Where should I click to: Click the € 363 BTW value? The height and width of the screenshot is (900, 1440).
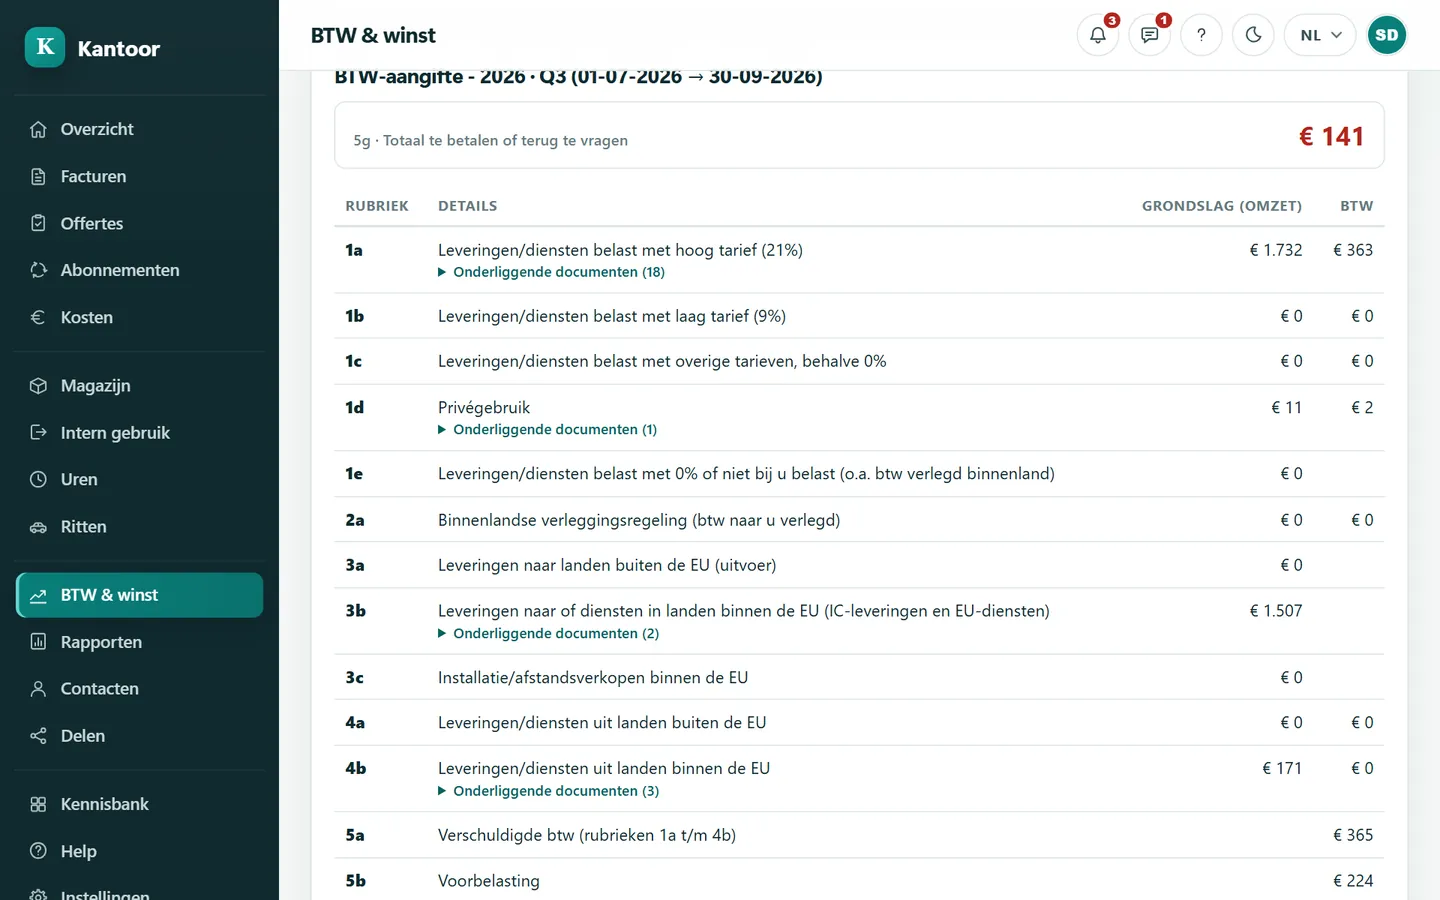pyautogui.click(x=1353, y=250)
